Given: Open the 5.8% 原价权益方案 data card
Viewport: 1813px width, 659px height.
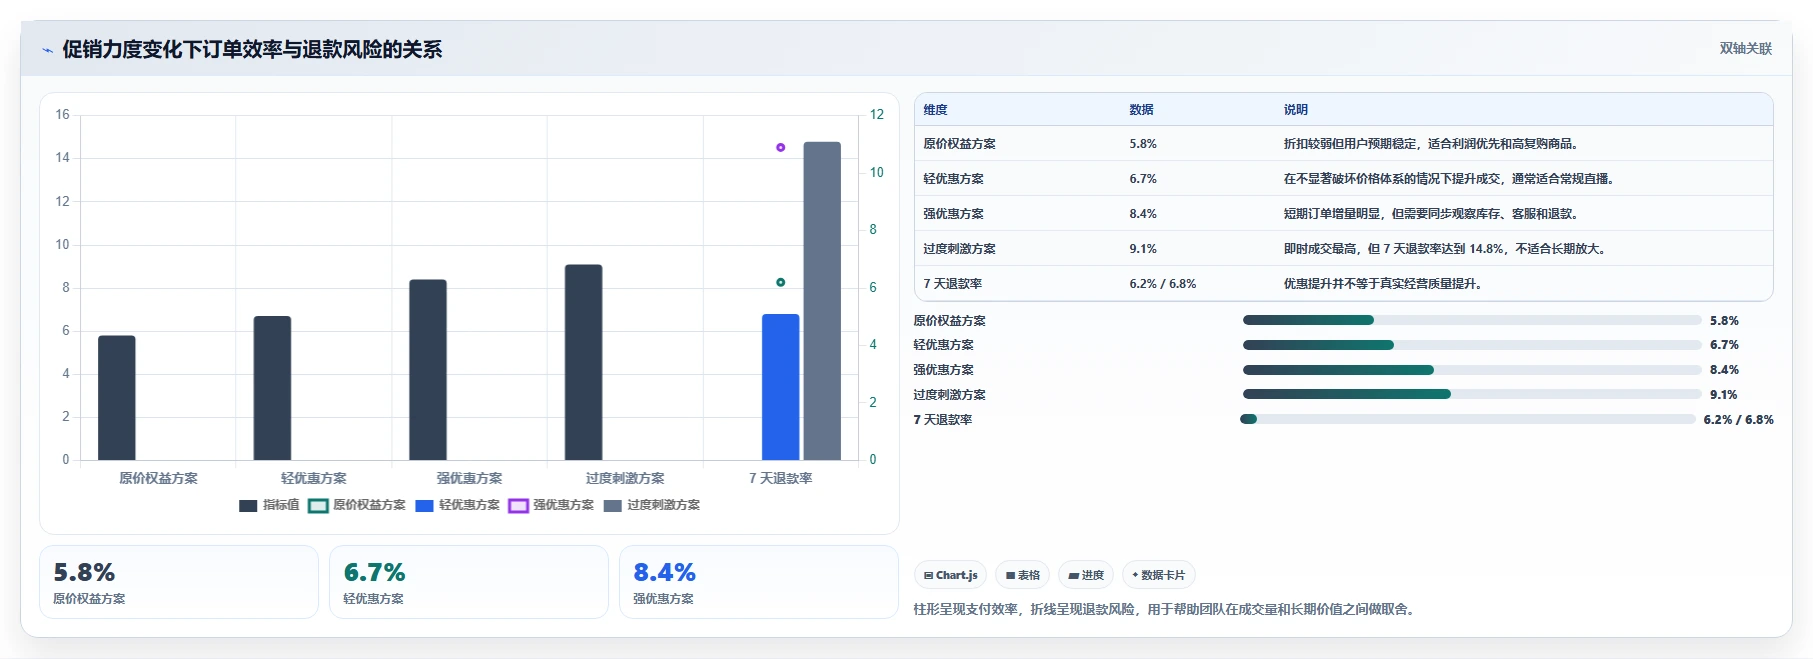Looking at the screenshot, I should pos(179,582).
